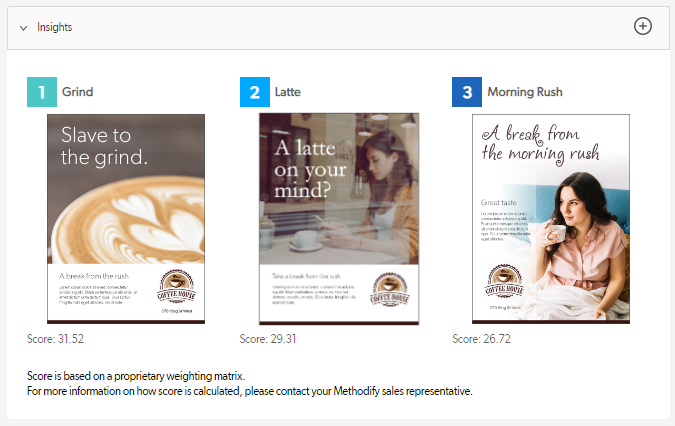Viewport: 675px width, 426px height.
Task: Open the Morning Rush ad thumbnail
Action: tap(551, 218)
